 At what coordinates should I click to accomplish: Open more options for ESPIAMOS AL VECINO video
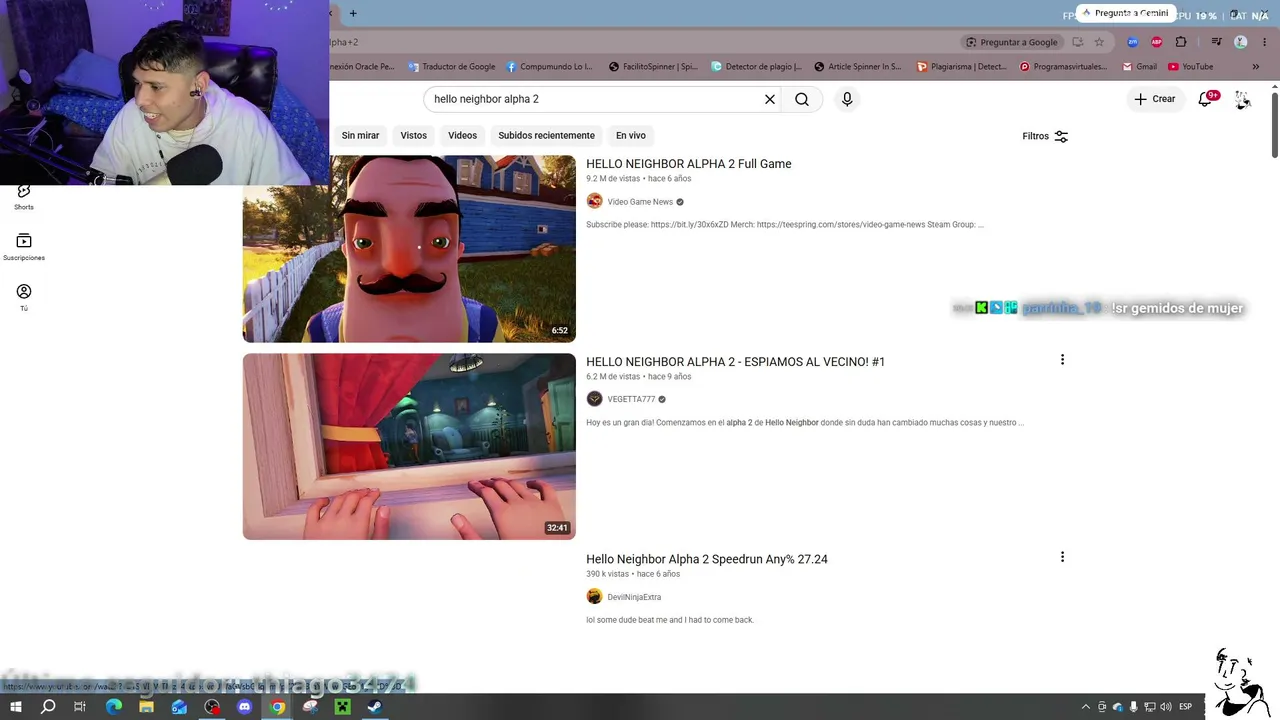coord(1062,360)
